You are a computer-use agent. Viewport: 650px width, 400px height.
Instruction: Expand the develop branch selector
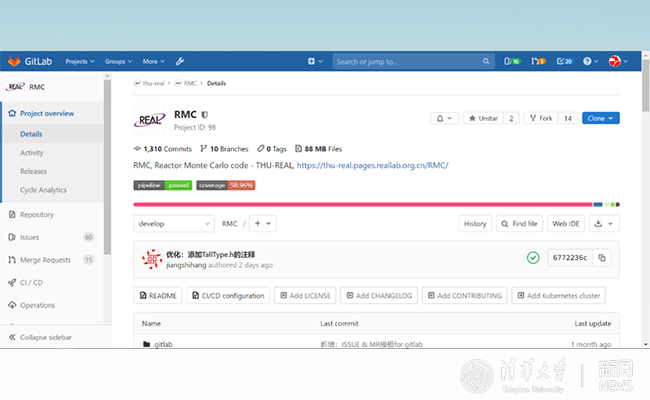[x=174, y=224]
